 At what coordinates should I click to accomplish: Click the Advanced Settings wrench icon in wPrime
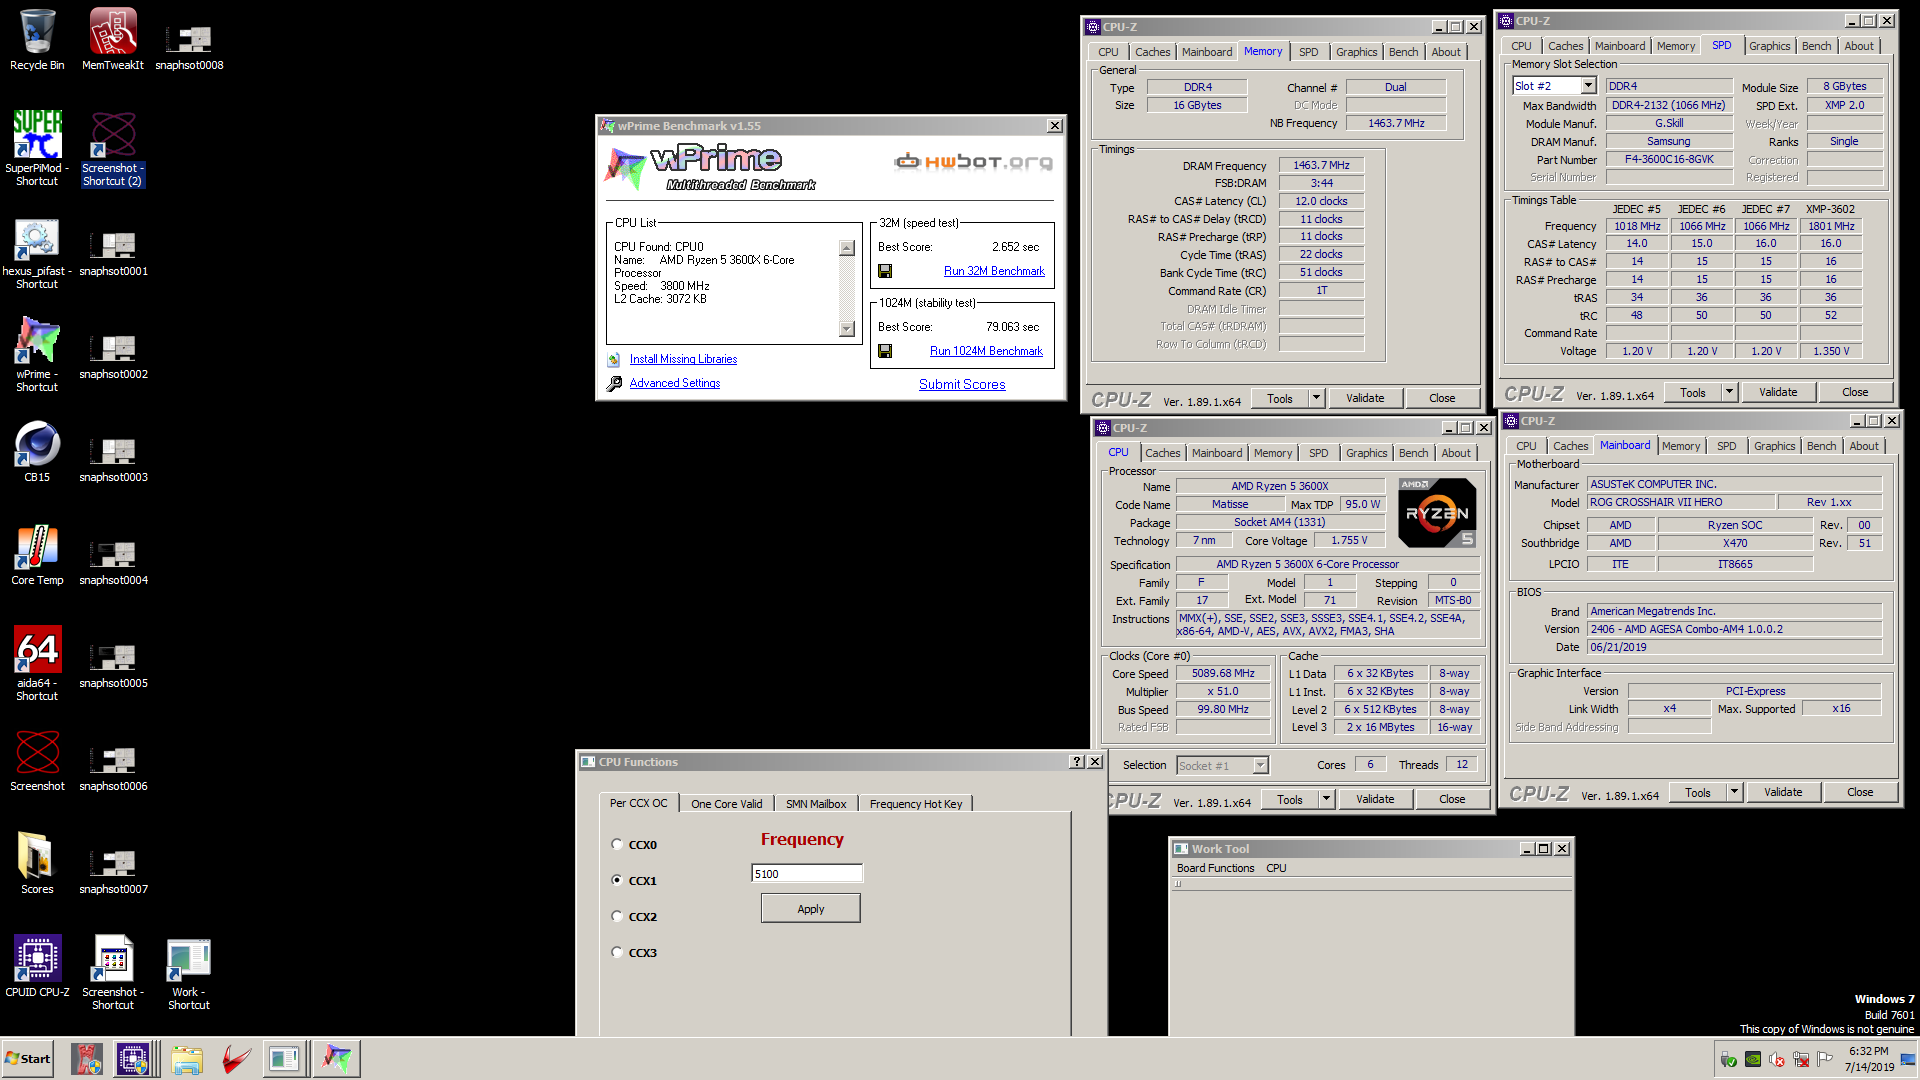[x=614, y=383]
